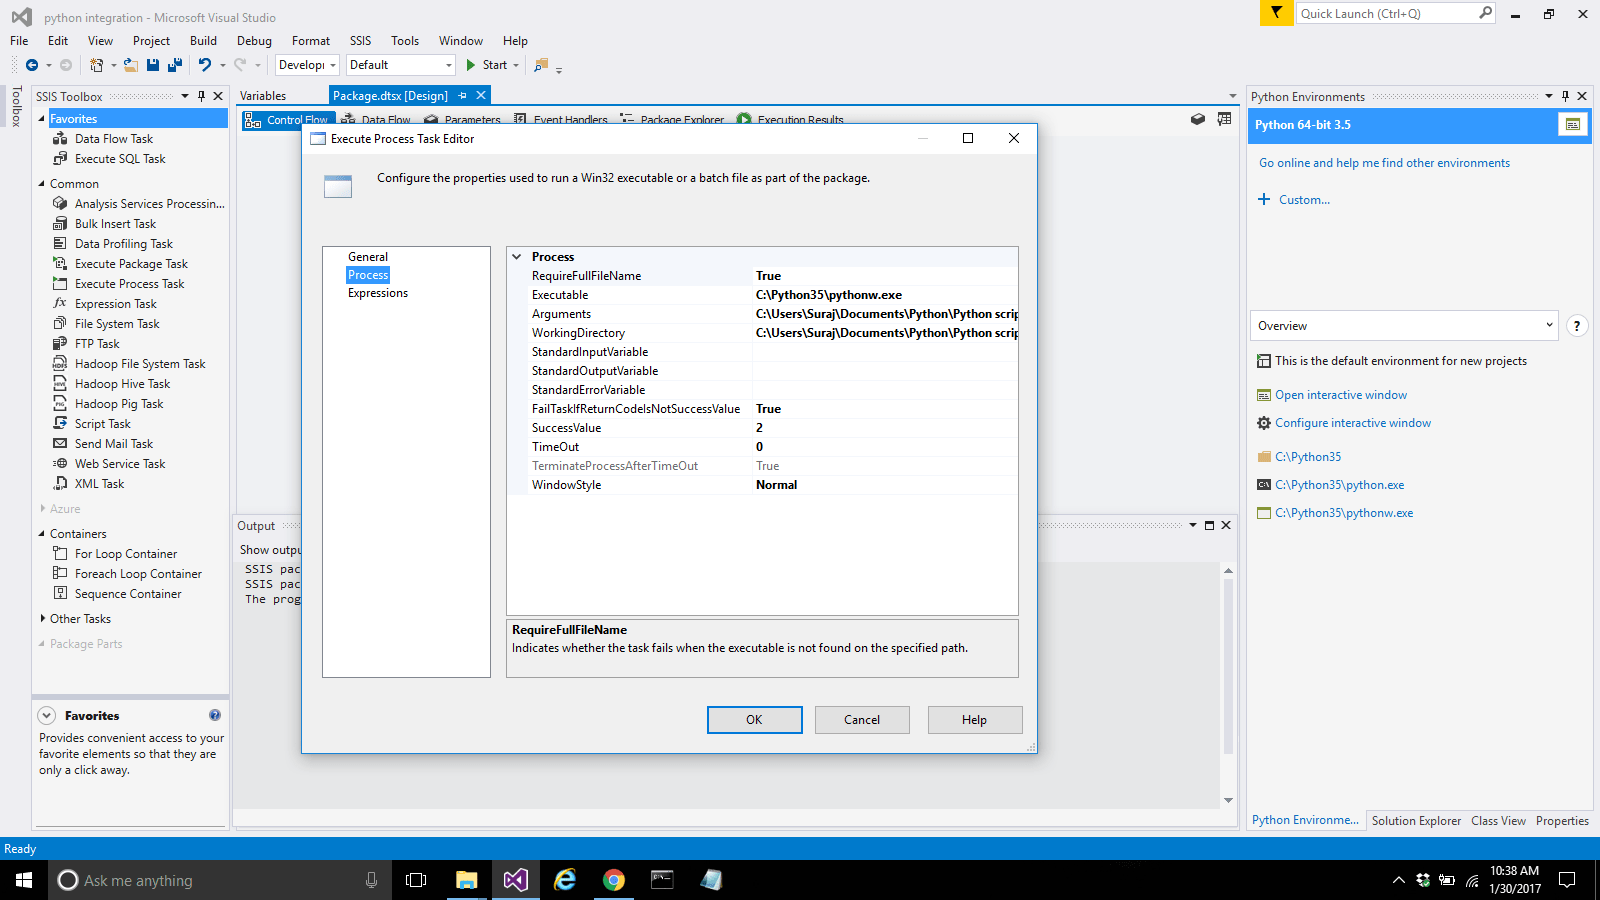1600x900 pixels.
Task: Select the General page in dialog list
Action: click(368, 257)
